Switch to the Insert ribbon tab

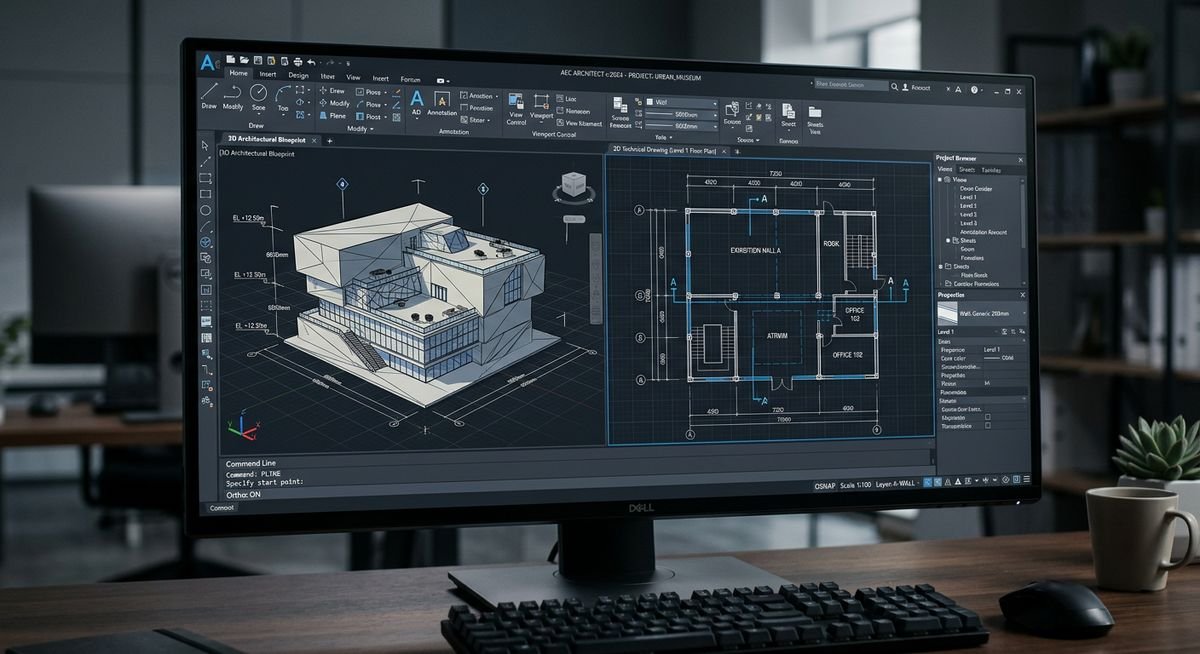[268, 74]
